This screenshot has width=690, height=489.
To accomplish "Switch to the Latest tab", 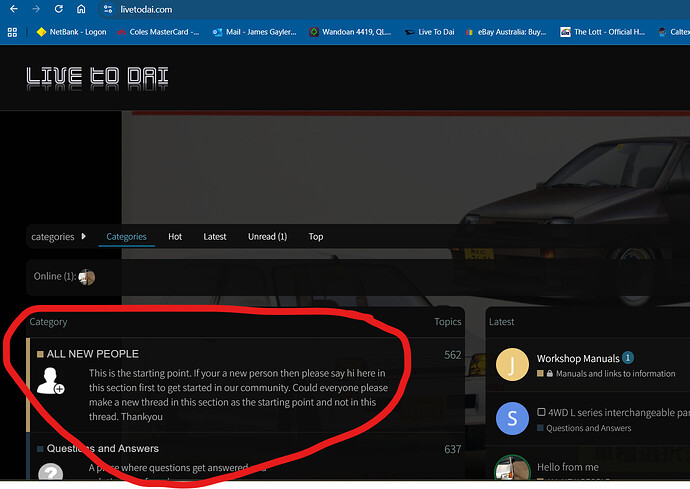I will coord(215,237).
